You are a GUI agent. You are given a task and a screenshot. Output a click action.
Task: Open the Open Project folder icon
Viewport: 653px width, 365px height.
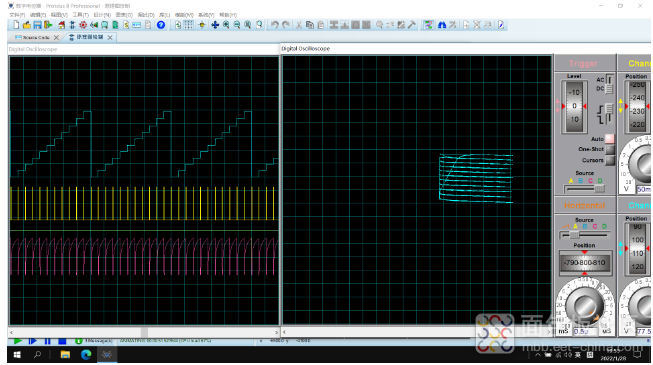coord(27,25)
